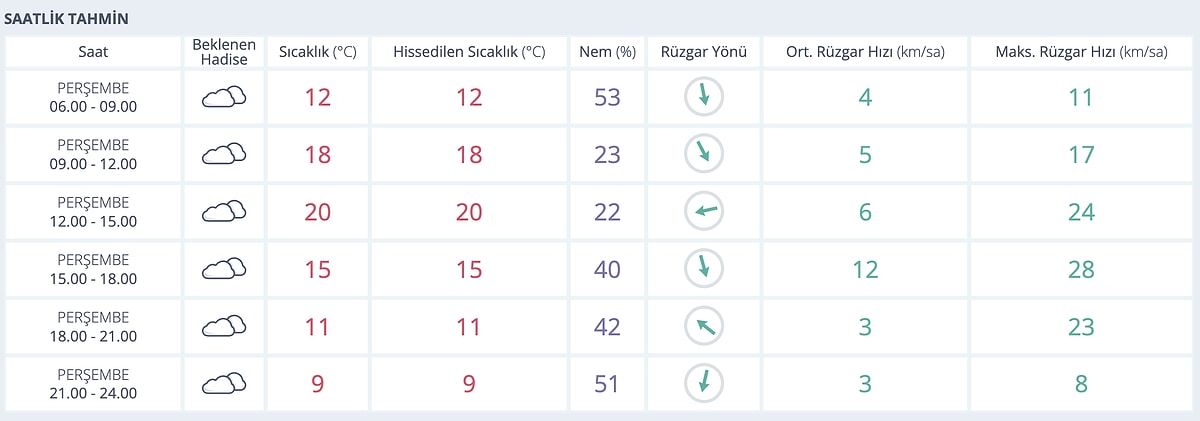Click the cloud icon for 12.00 - 15.00
This screenshot has width=1200, height=421.
224,212
